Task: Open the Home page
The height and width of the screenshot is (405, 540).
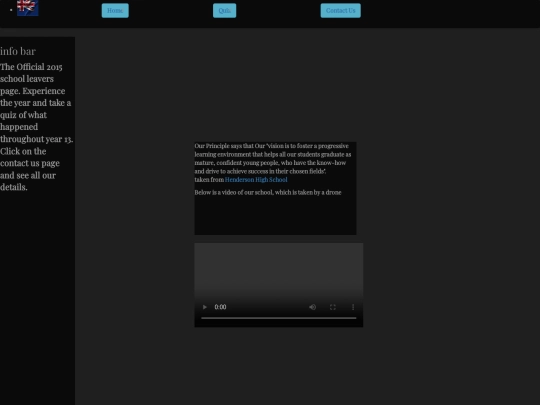Action: pyautogui.click(x=115, y=11)
